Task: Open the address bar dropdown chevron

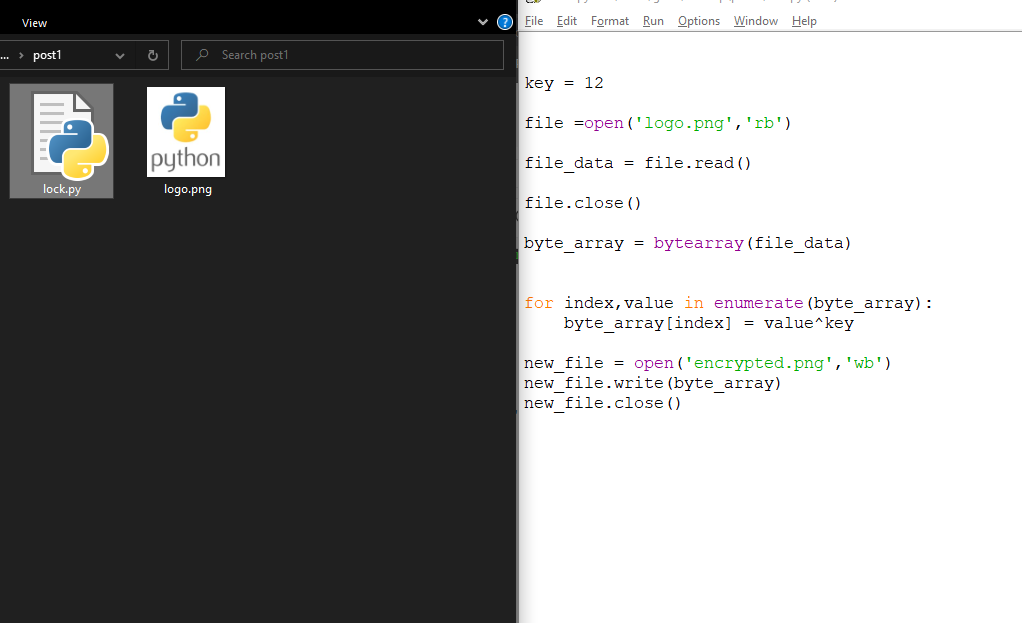Action: (119, 55)
